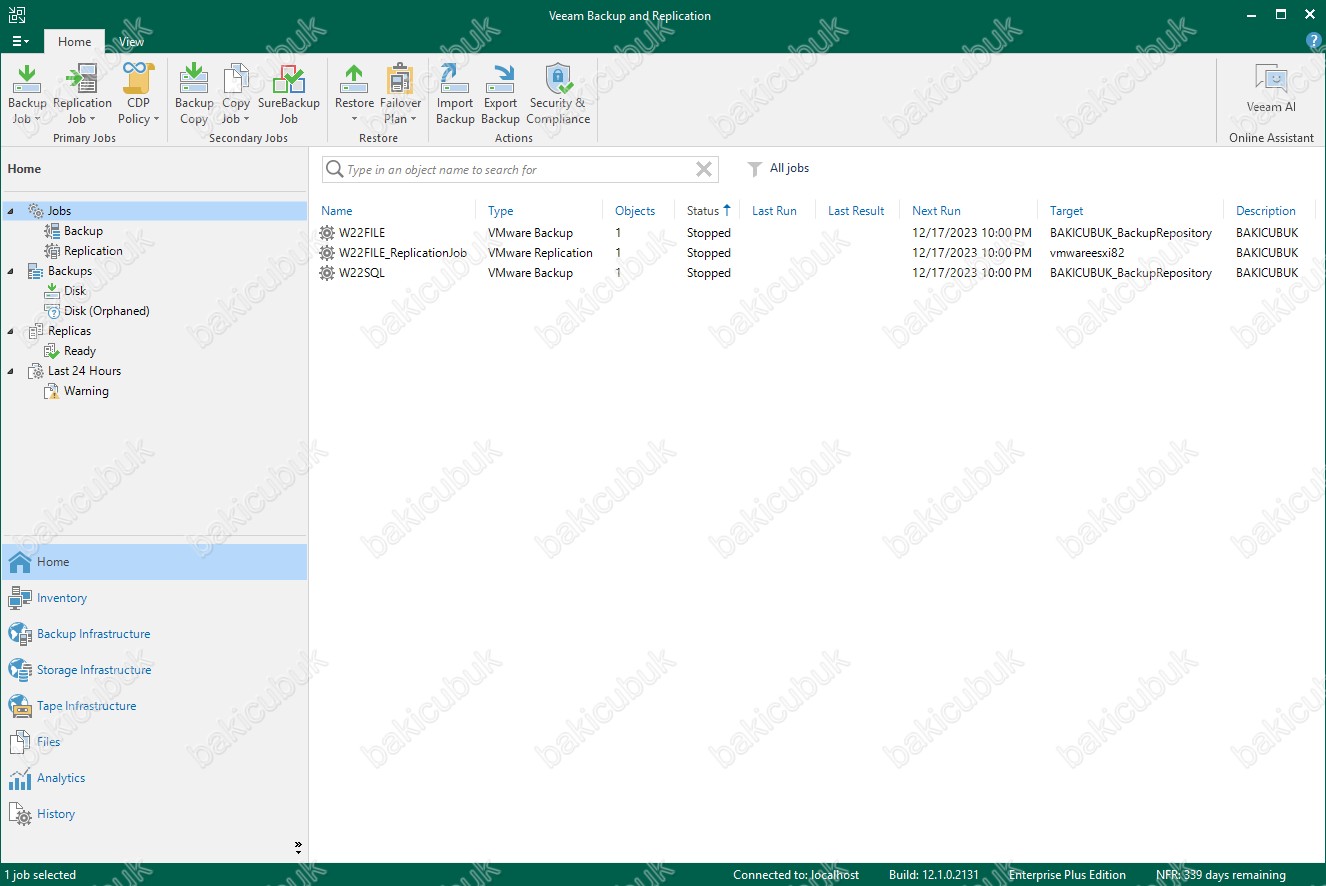Screen dimensions: 1326x886
Task: Select Backup under Jobs
Action: click(x=83, y=231)
